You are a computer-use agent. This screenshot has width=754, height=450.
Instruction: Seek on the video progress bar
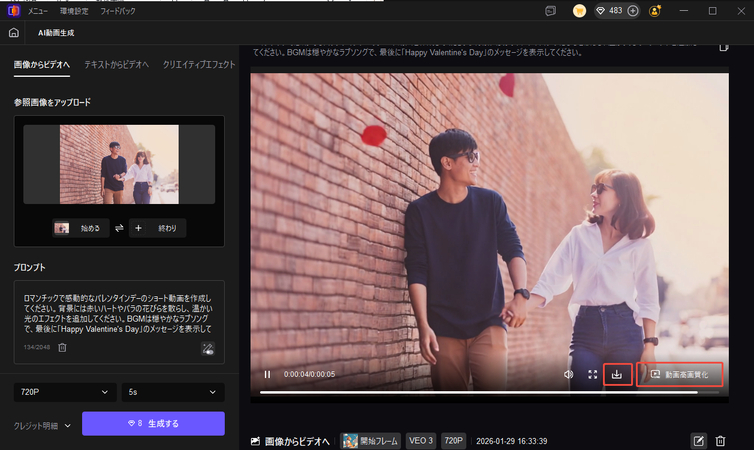pyautogui.click(x=490, y=392)
